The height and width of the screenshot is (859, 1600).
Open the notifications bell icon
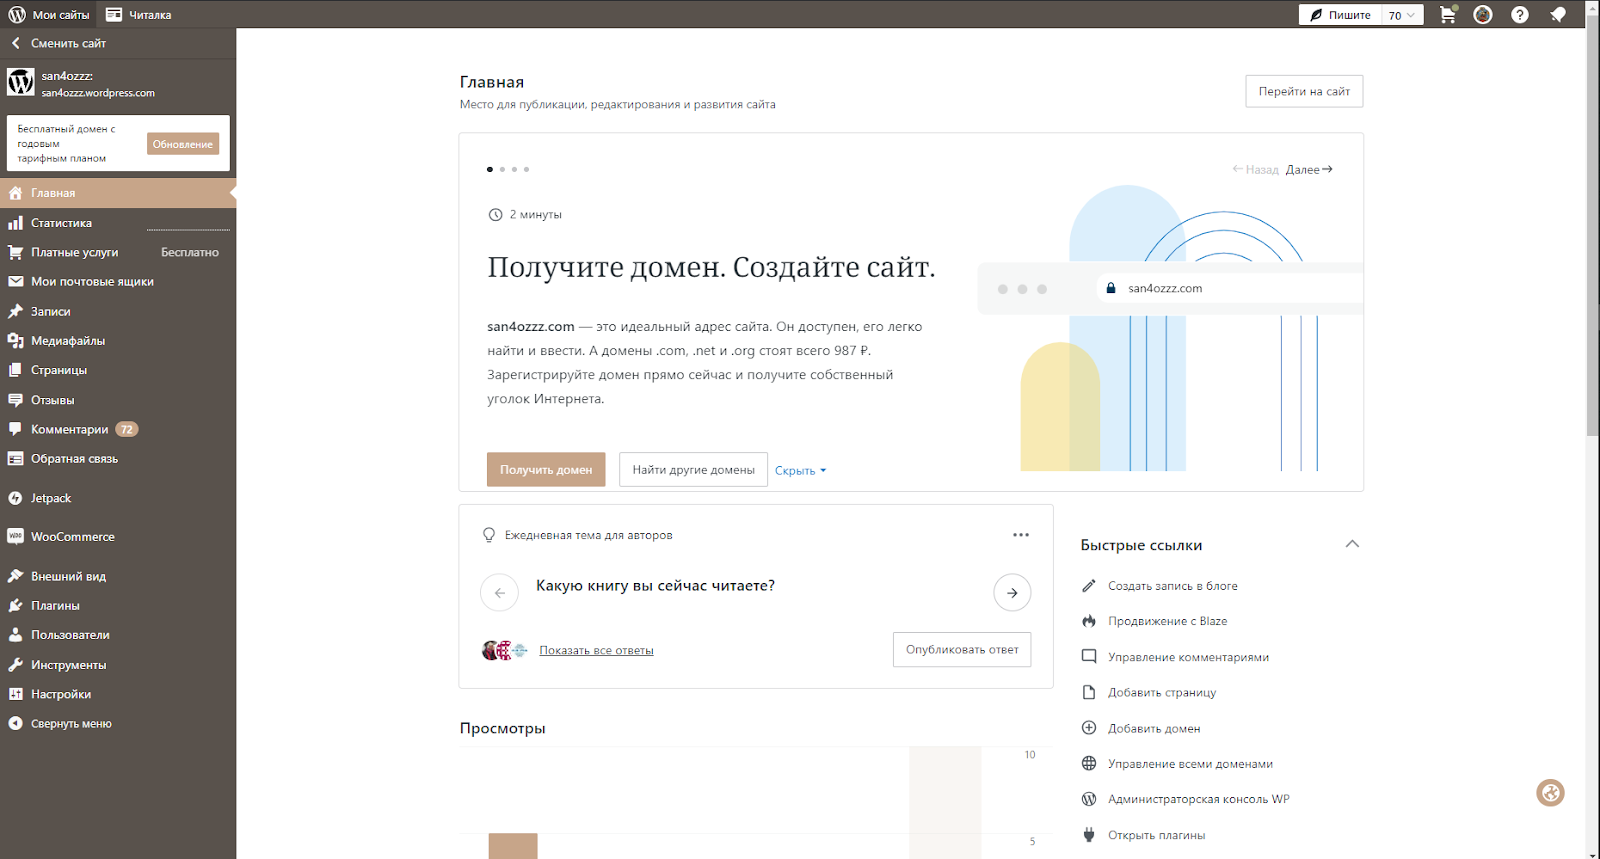click(1558, 15)
